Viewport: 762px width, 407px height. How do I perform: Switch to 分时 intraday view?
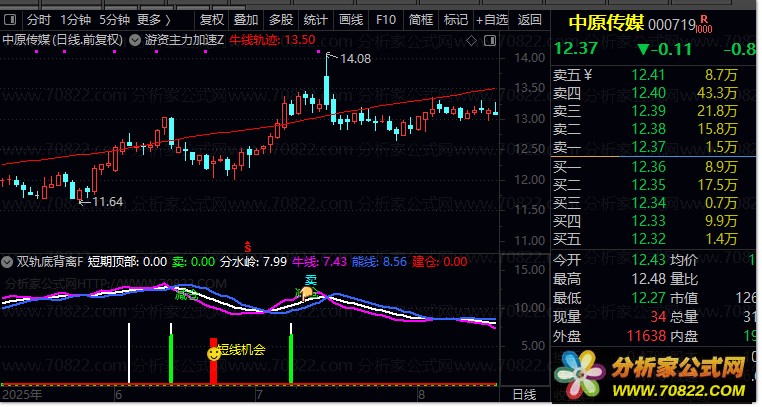tap(39, 20)
